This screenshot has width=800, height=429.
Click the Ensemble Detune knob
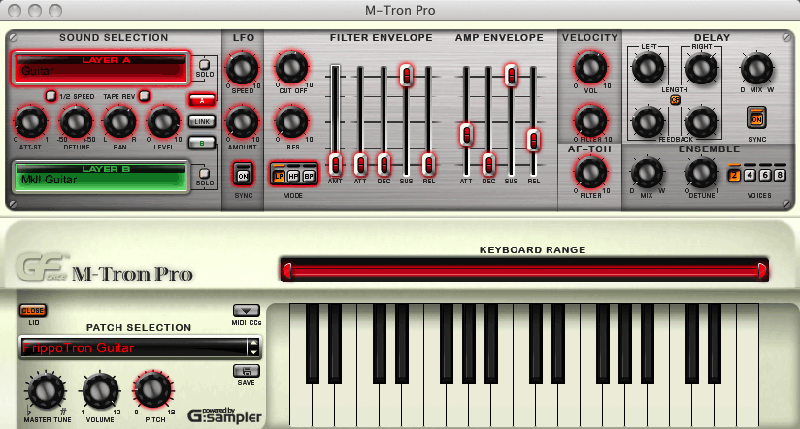[701, 172]
